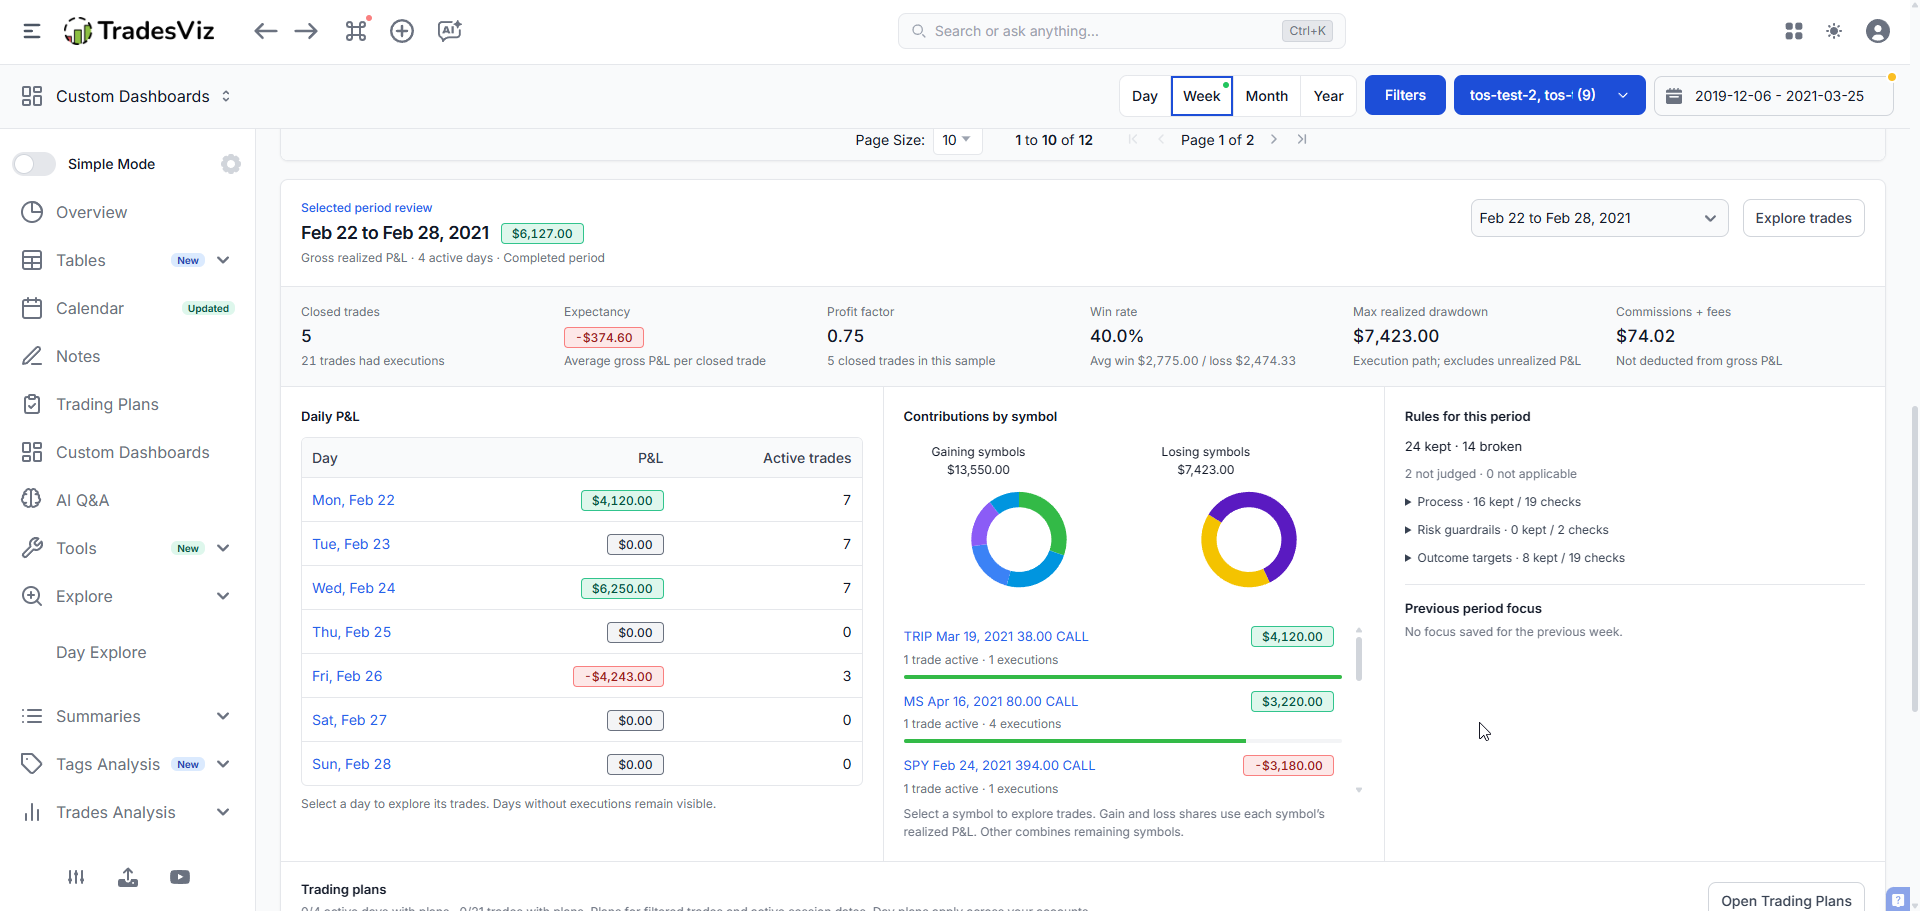Open the user account avatar icon

coord(1878,31)
